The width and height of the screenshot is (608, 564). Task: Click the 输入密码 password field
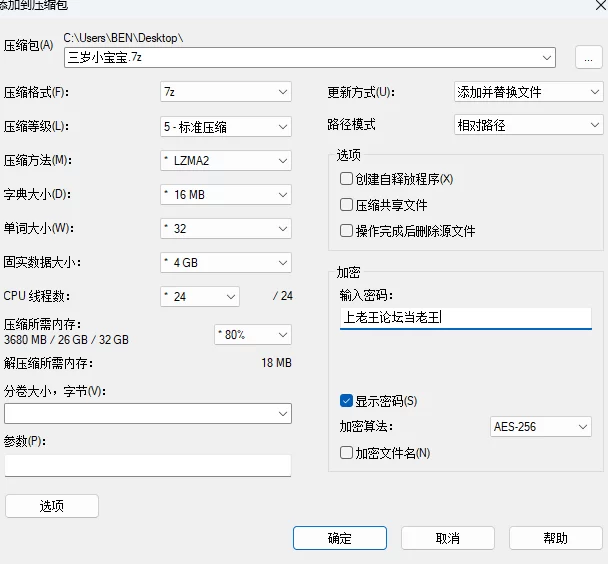465,318
